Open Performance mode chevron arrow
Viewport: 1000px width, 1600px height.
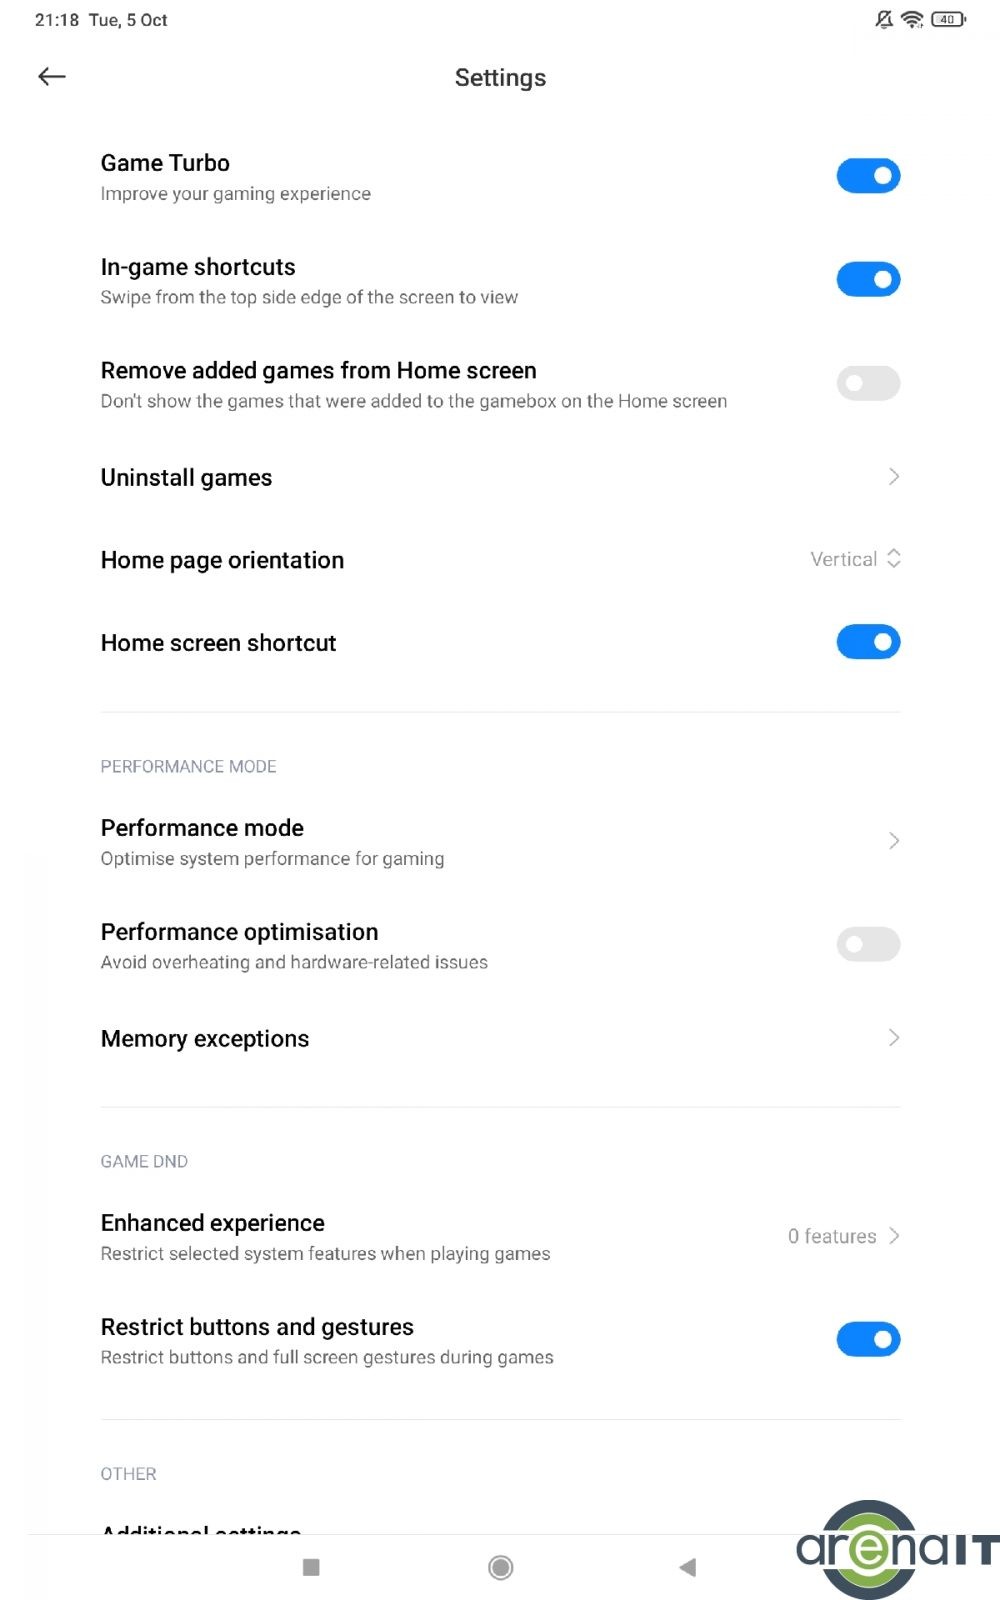pos(893,841)
